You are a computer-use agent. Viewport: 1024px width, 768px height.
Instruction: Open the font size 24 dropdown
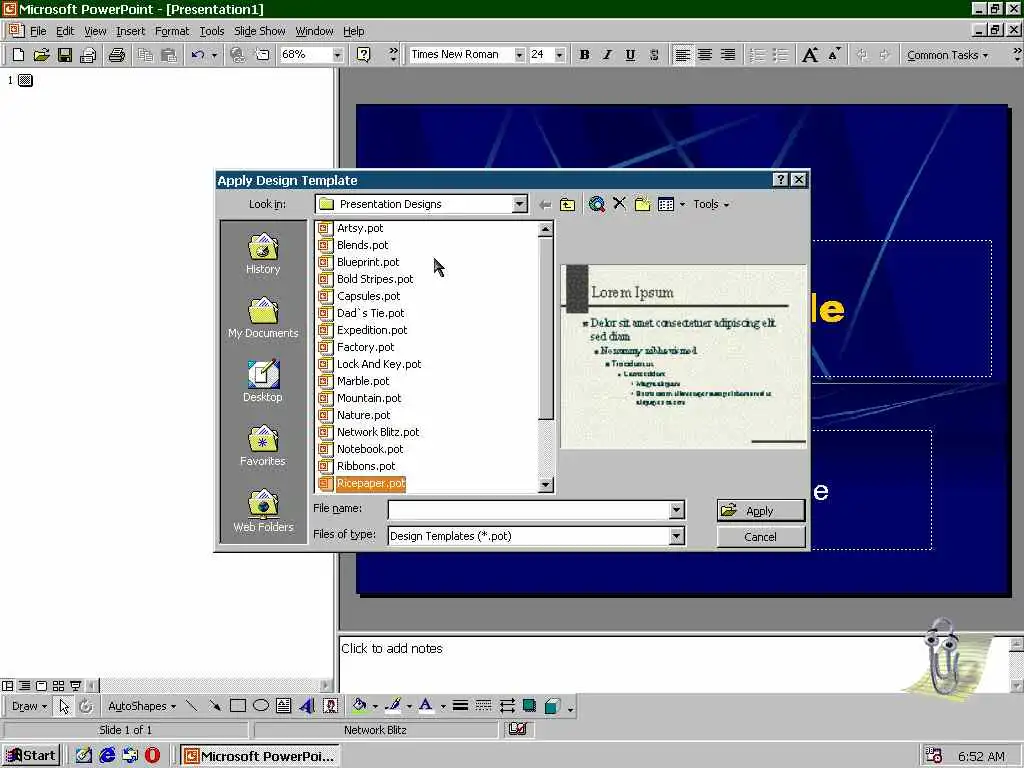click(559, 55)
